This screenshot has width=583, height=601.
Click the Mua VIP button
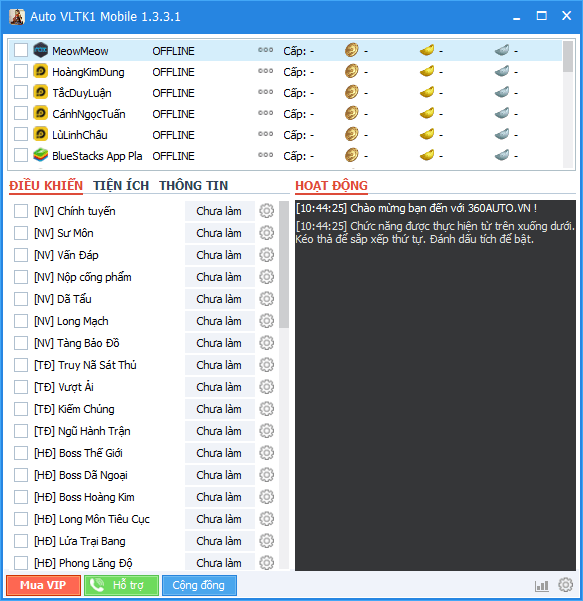(x=43, y=585)
